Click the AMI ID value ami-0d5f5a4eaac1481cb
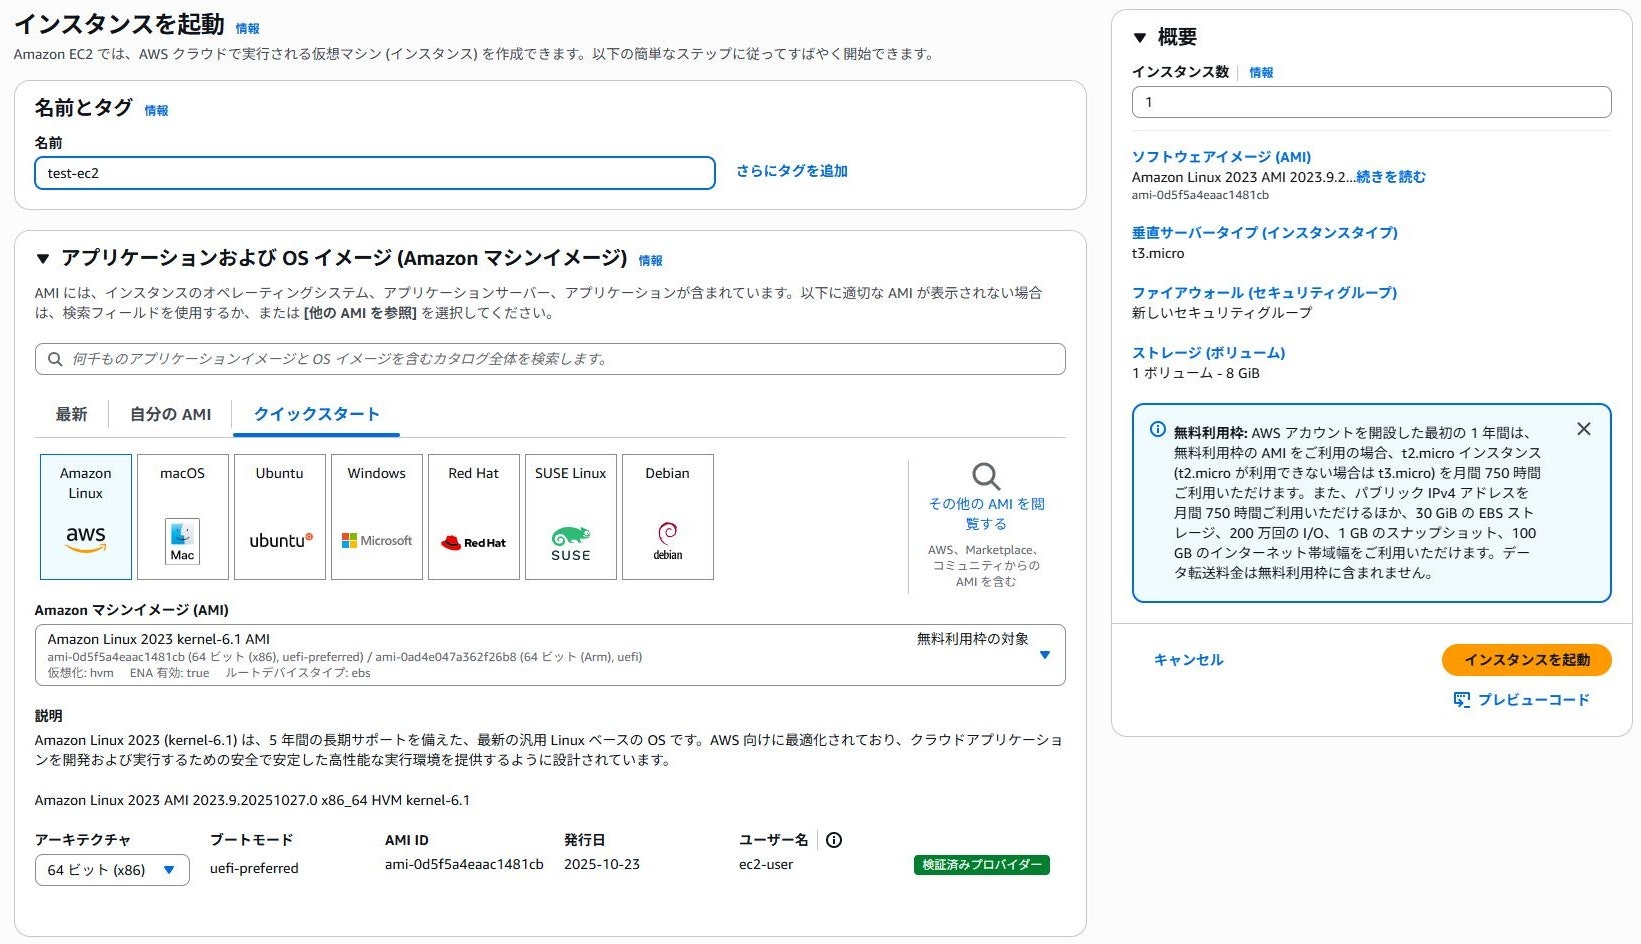 [x=464, y=864]
